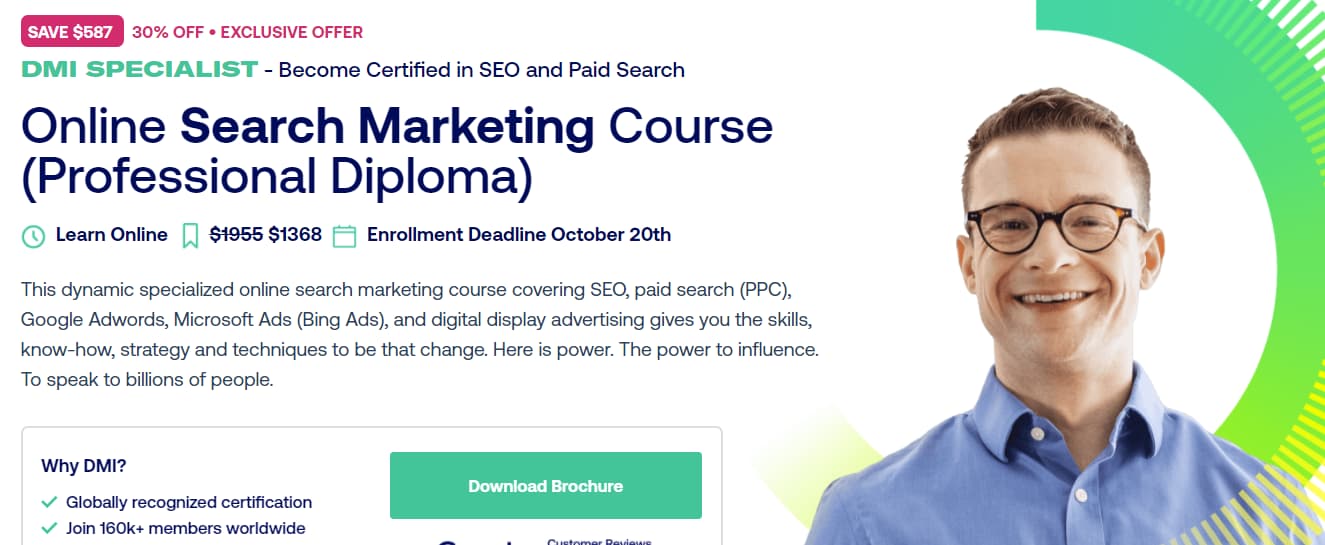Click the crossed-out $1955 price
This screenshot has width=1325, height=545.
[x=236, y=235]
